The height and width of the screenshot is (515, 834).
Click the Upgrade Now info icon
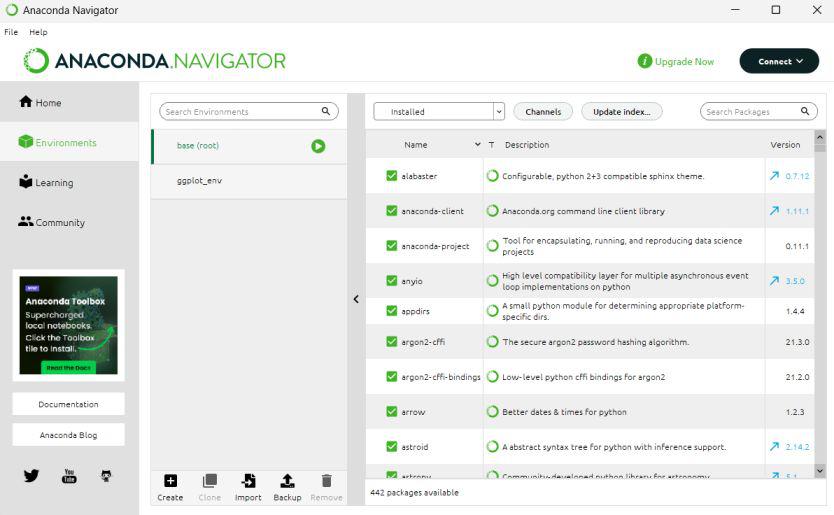(645, 61)
